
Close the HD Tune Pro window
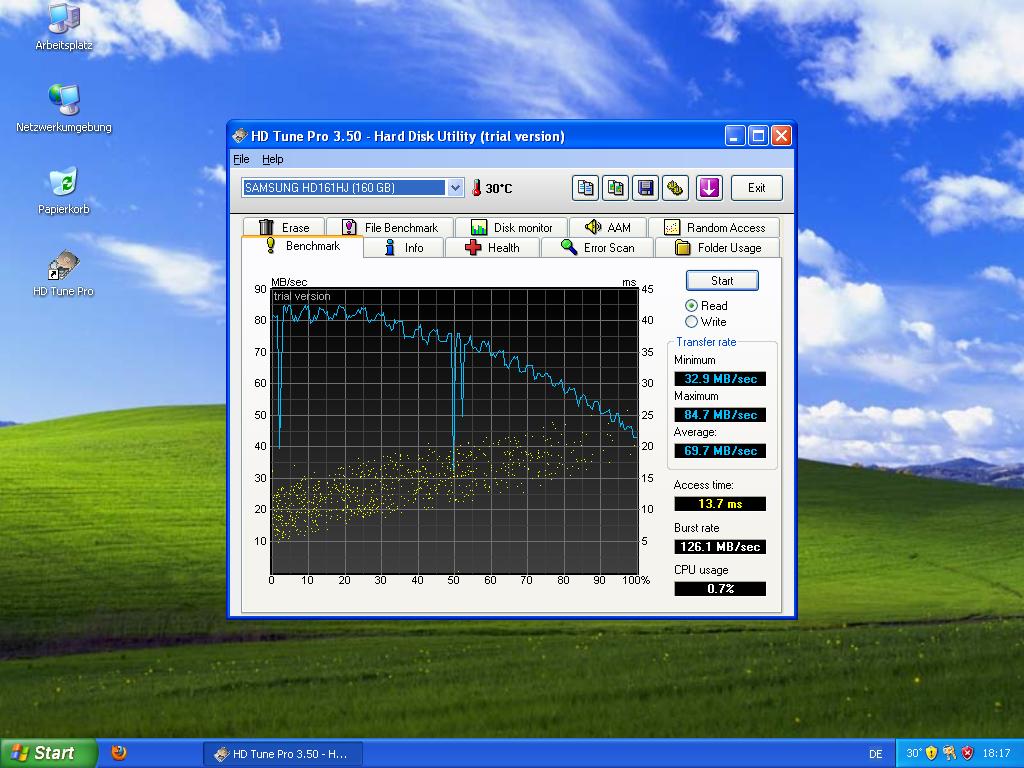[781, 136]
